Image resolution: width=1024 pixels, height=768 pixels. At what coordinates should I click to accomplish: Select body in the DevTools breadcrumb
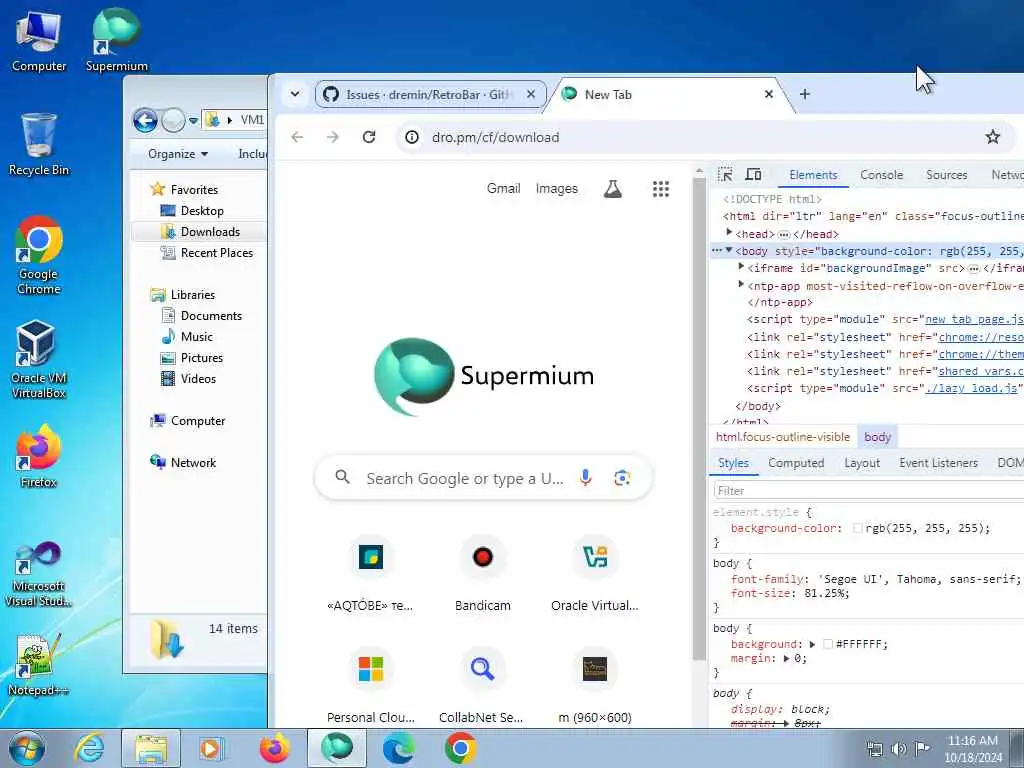pyautogui.click(x=877, y=437)
